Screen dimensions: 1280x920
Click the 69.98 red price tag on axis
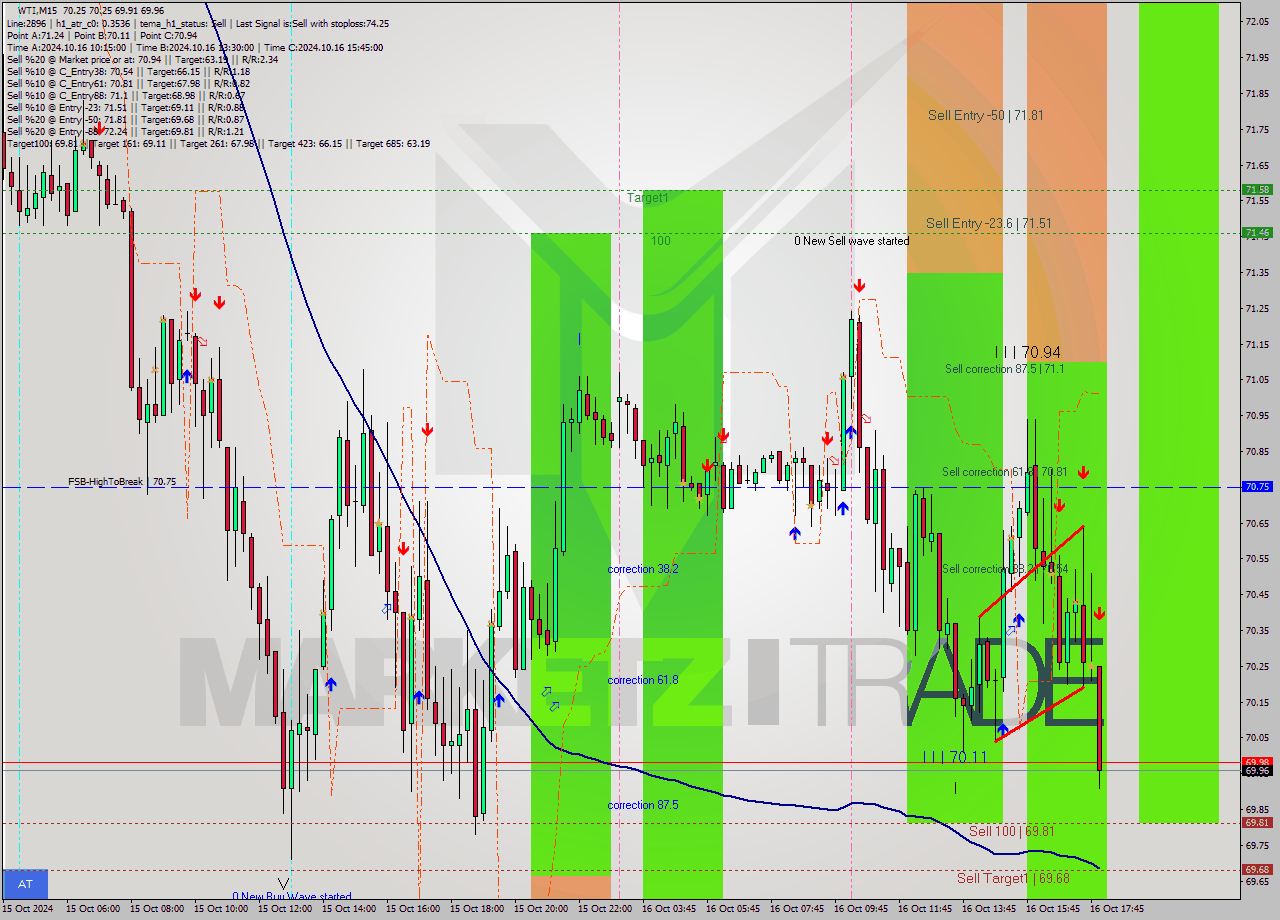coord(1257,762)
